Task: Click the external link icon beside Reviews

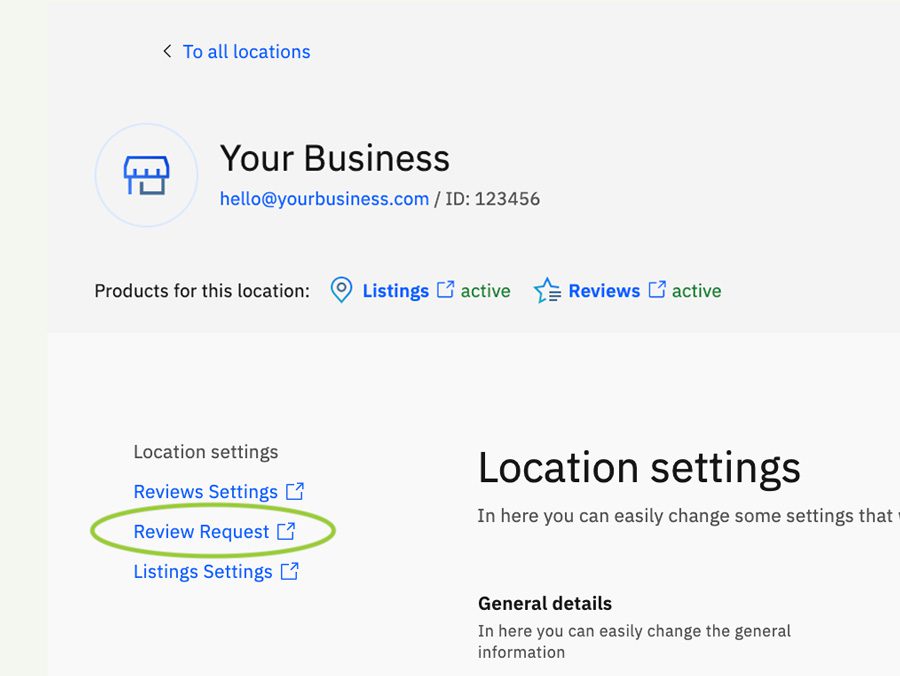Action: 657,289
